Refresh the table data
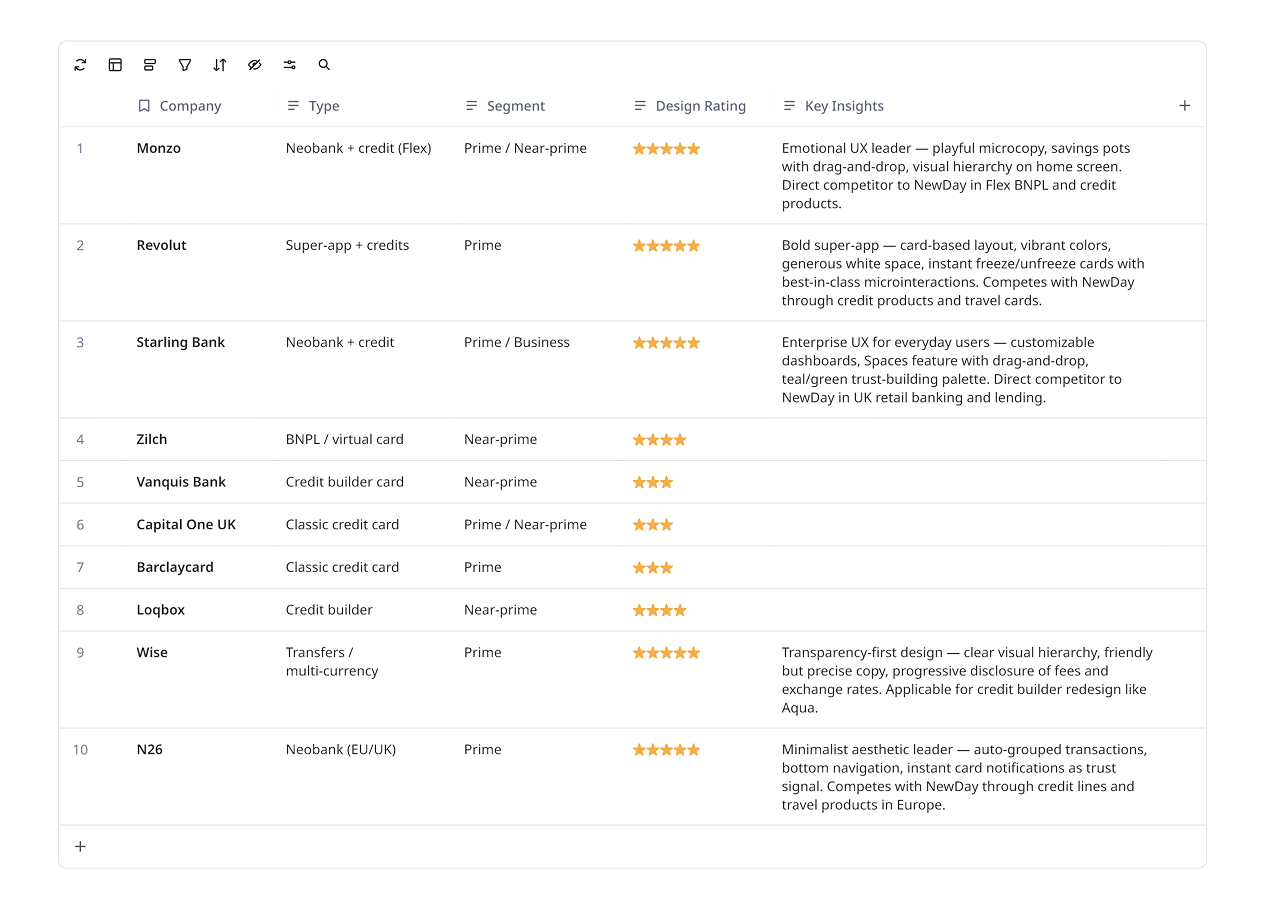This screenshot has width=1270, height=898. coord(80,64)
